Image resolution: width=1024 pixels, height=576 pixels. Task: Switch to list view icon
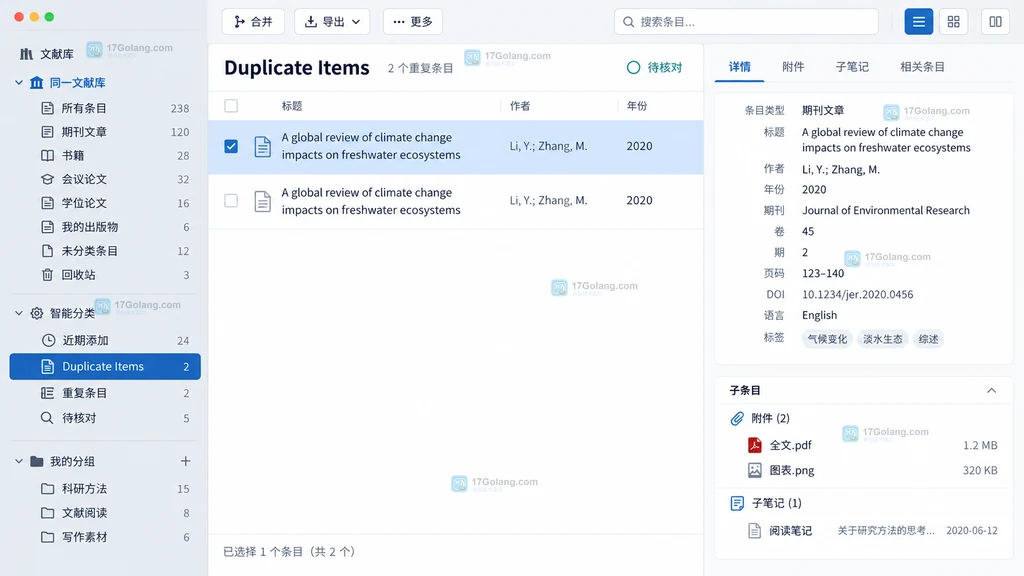pos(918,22)
